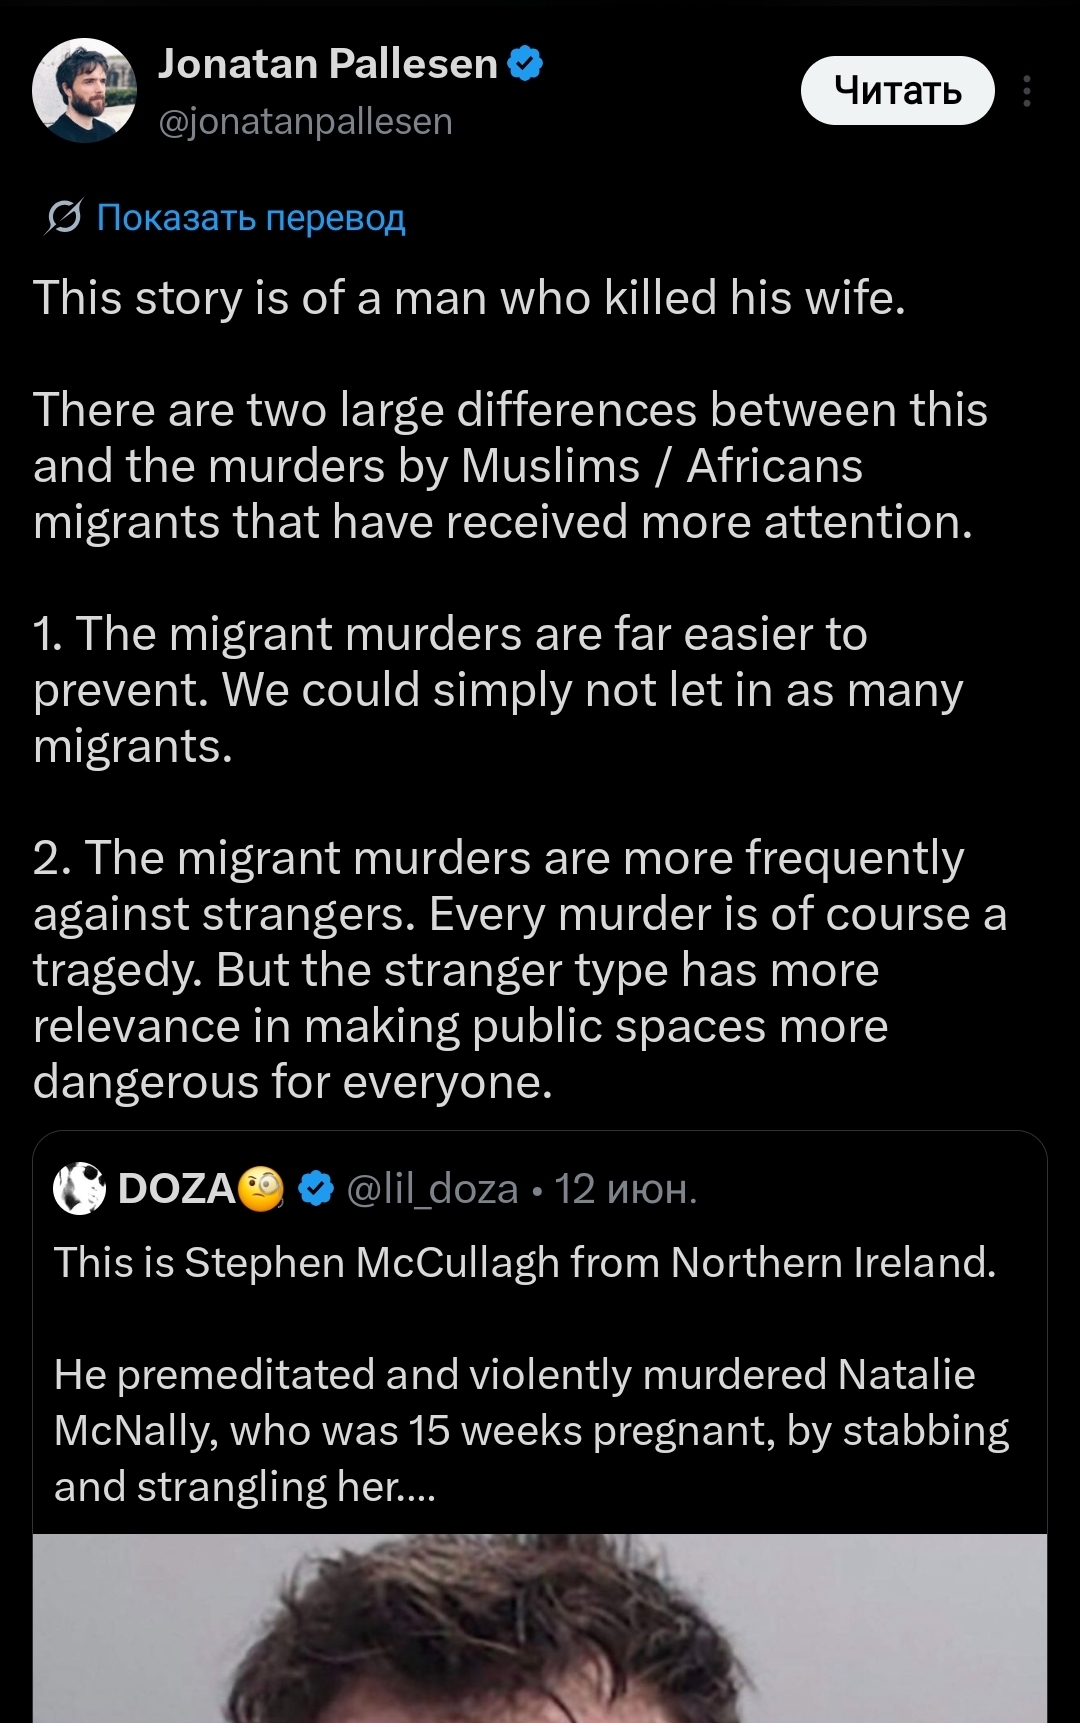The height and width of the screenshot is (1723, 1080).
Task: Tap DOZA's verified badge
Action: pos(316,1189)
